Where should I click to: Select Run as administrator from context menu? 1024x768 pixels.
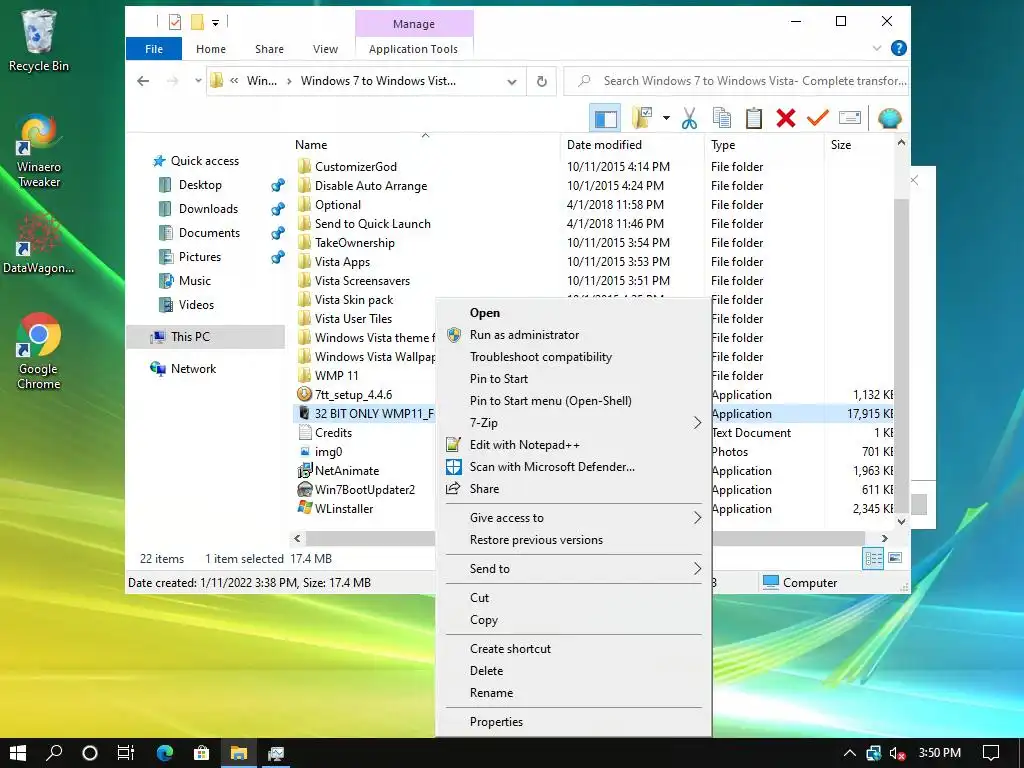point(573,335)
